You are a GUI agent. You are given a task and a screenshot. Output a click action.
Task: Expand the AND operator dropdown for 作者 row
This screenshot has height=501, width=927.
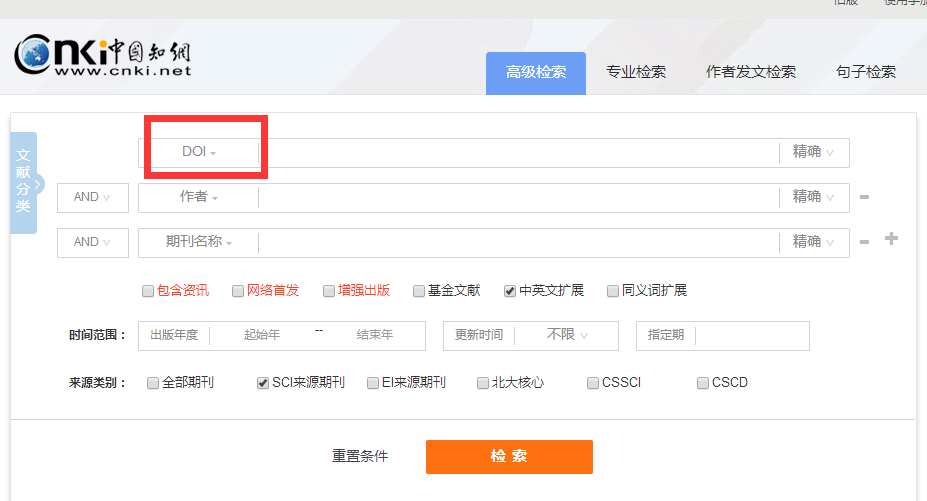click(x=92, y=197)
